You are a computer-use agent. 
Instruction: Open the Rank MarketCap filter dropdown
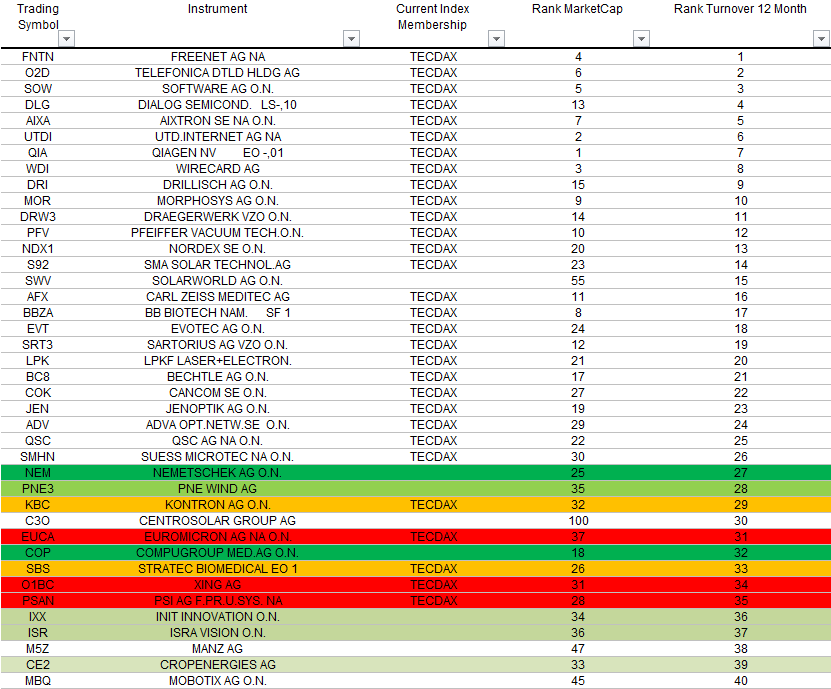(641, 39)
